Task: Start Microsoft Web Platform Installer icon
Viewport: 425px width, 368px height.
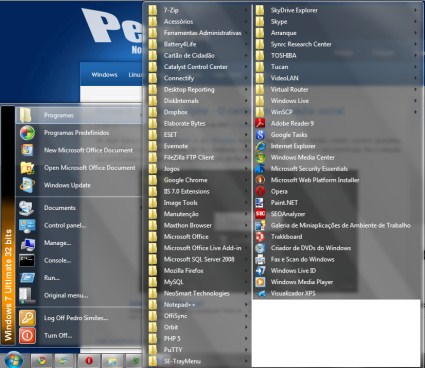Action: click(260, 180)
